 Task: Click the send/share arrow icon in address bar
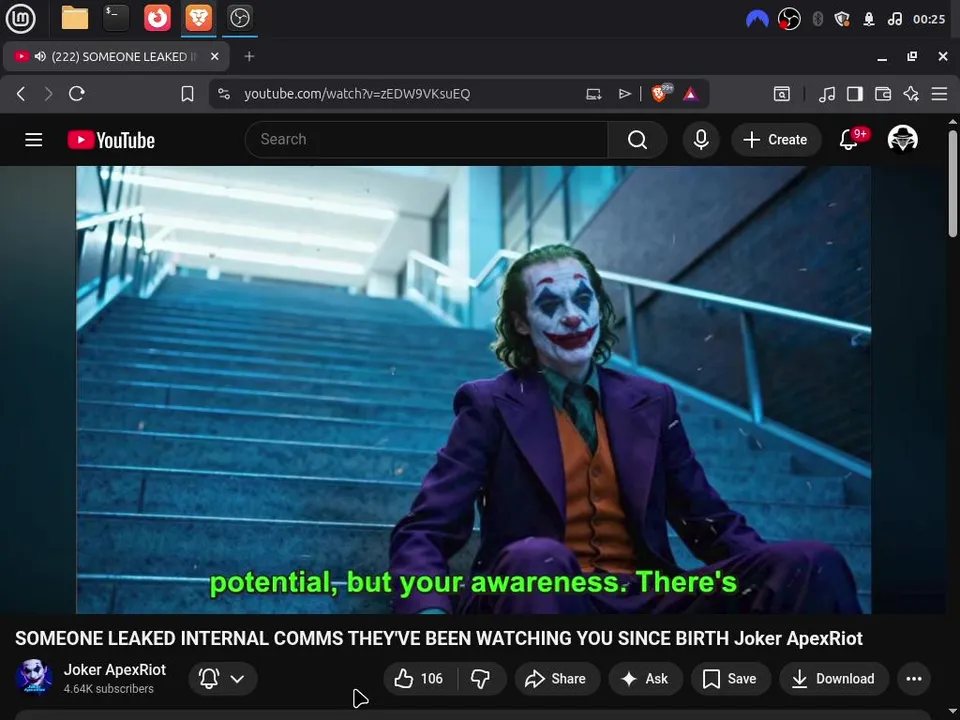coord(624,94)
